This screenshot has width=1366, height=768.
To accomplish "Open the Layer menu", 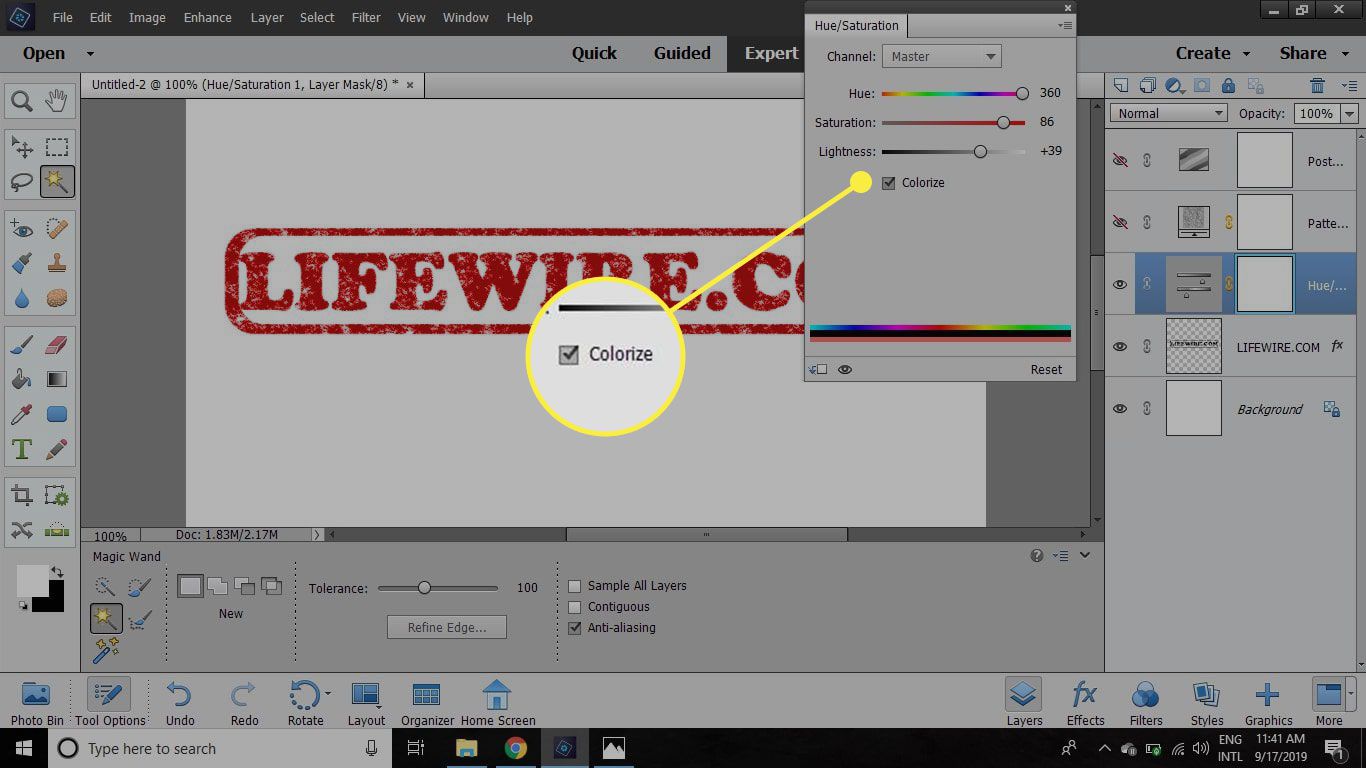I will click(267, 17).
